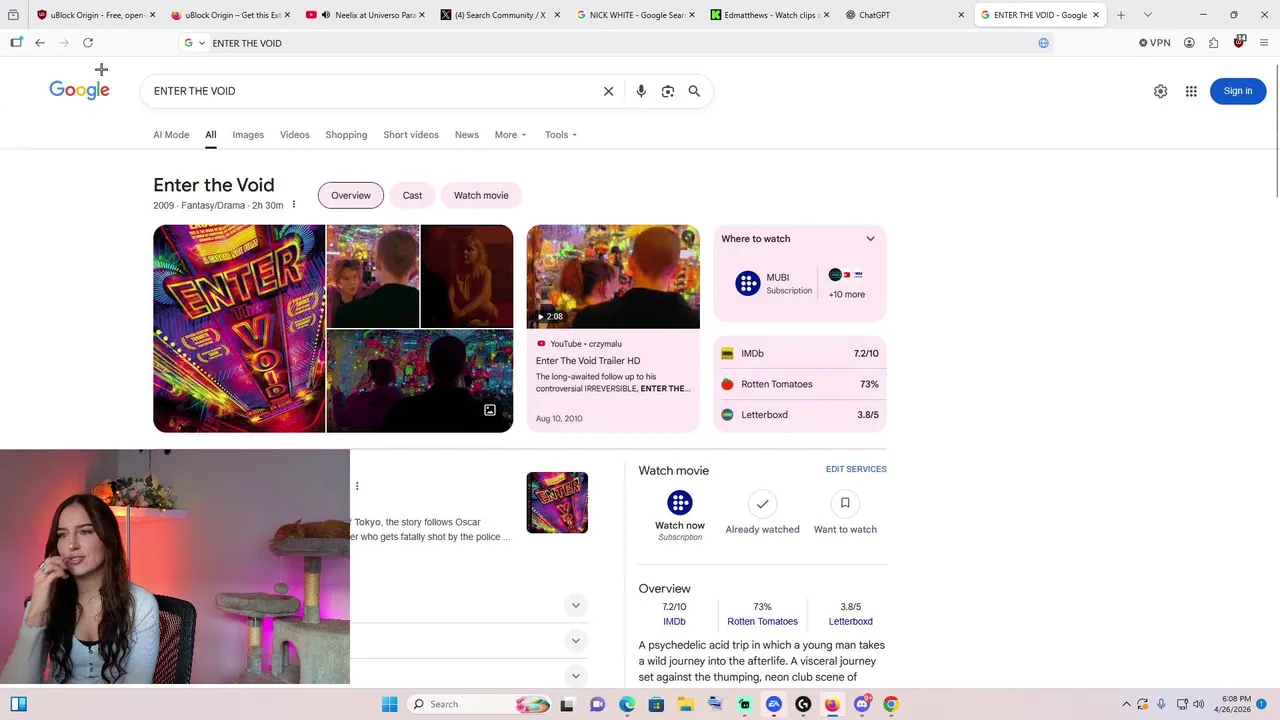Open File Explorer from taskbar
1280x720 pixels.
click(x=686, y=704)
